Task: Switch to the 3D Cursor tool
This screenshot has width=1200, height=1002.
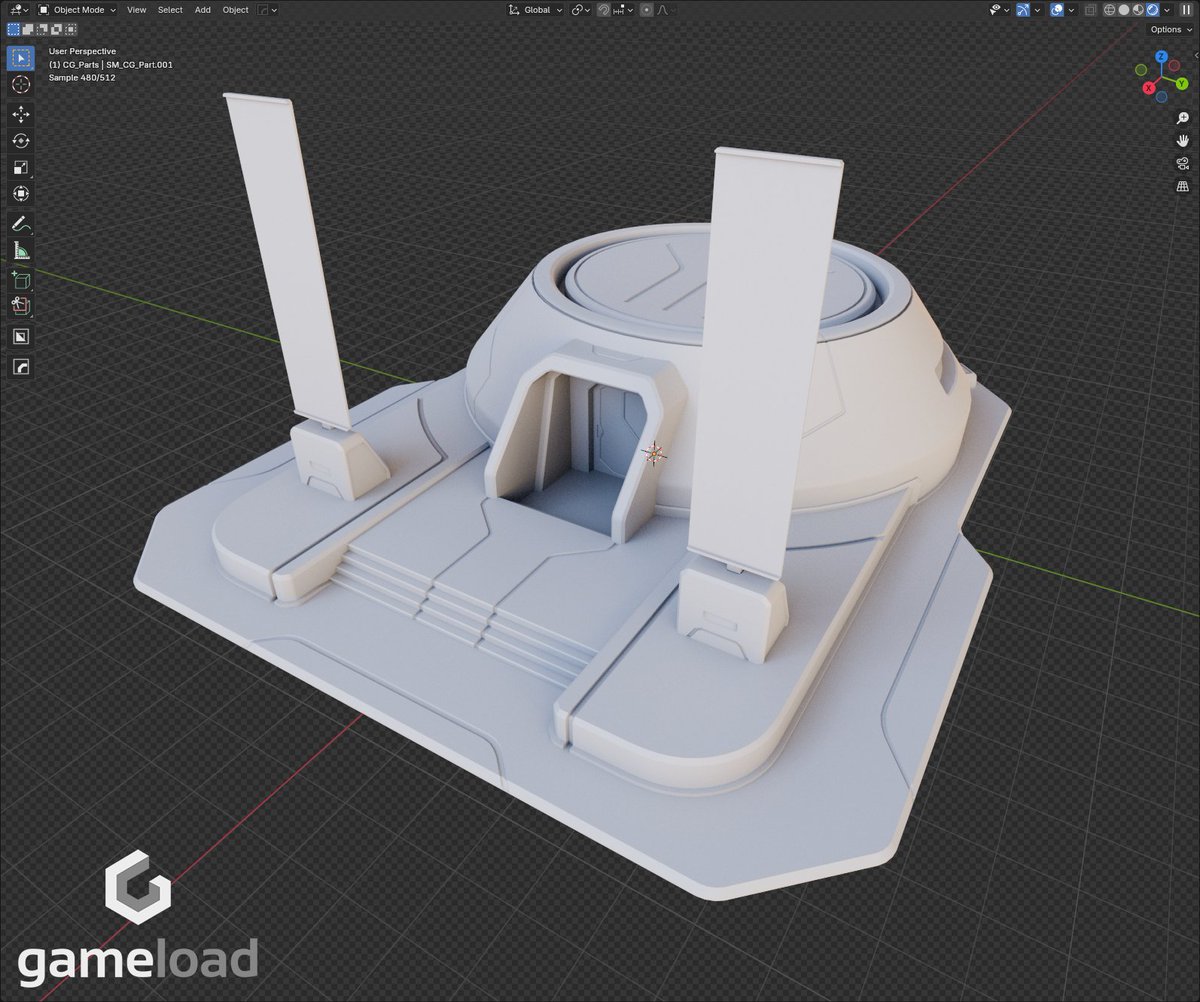Action: point(20,86)
